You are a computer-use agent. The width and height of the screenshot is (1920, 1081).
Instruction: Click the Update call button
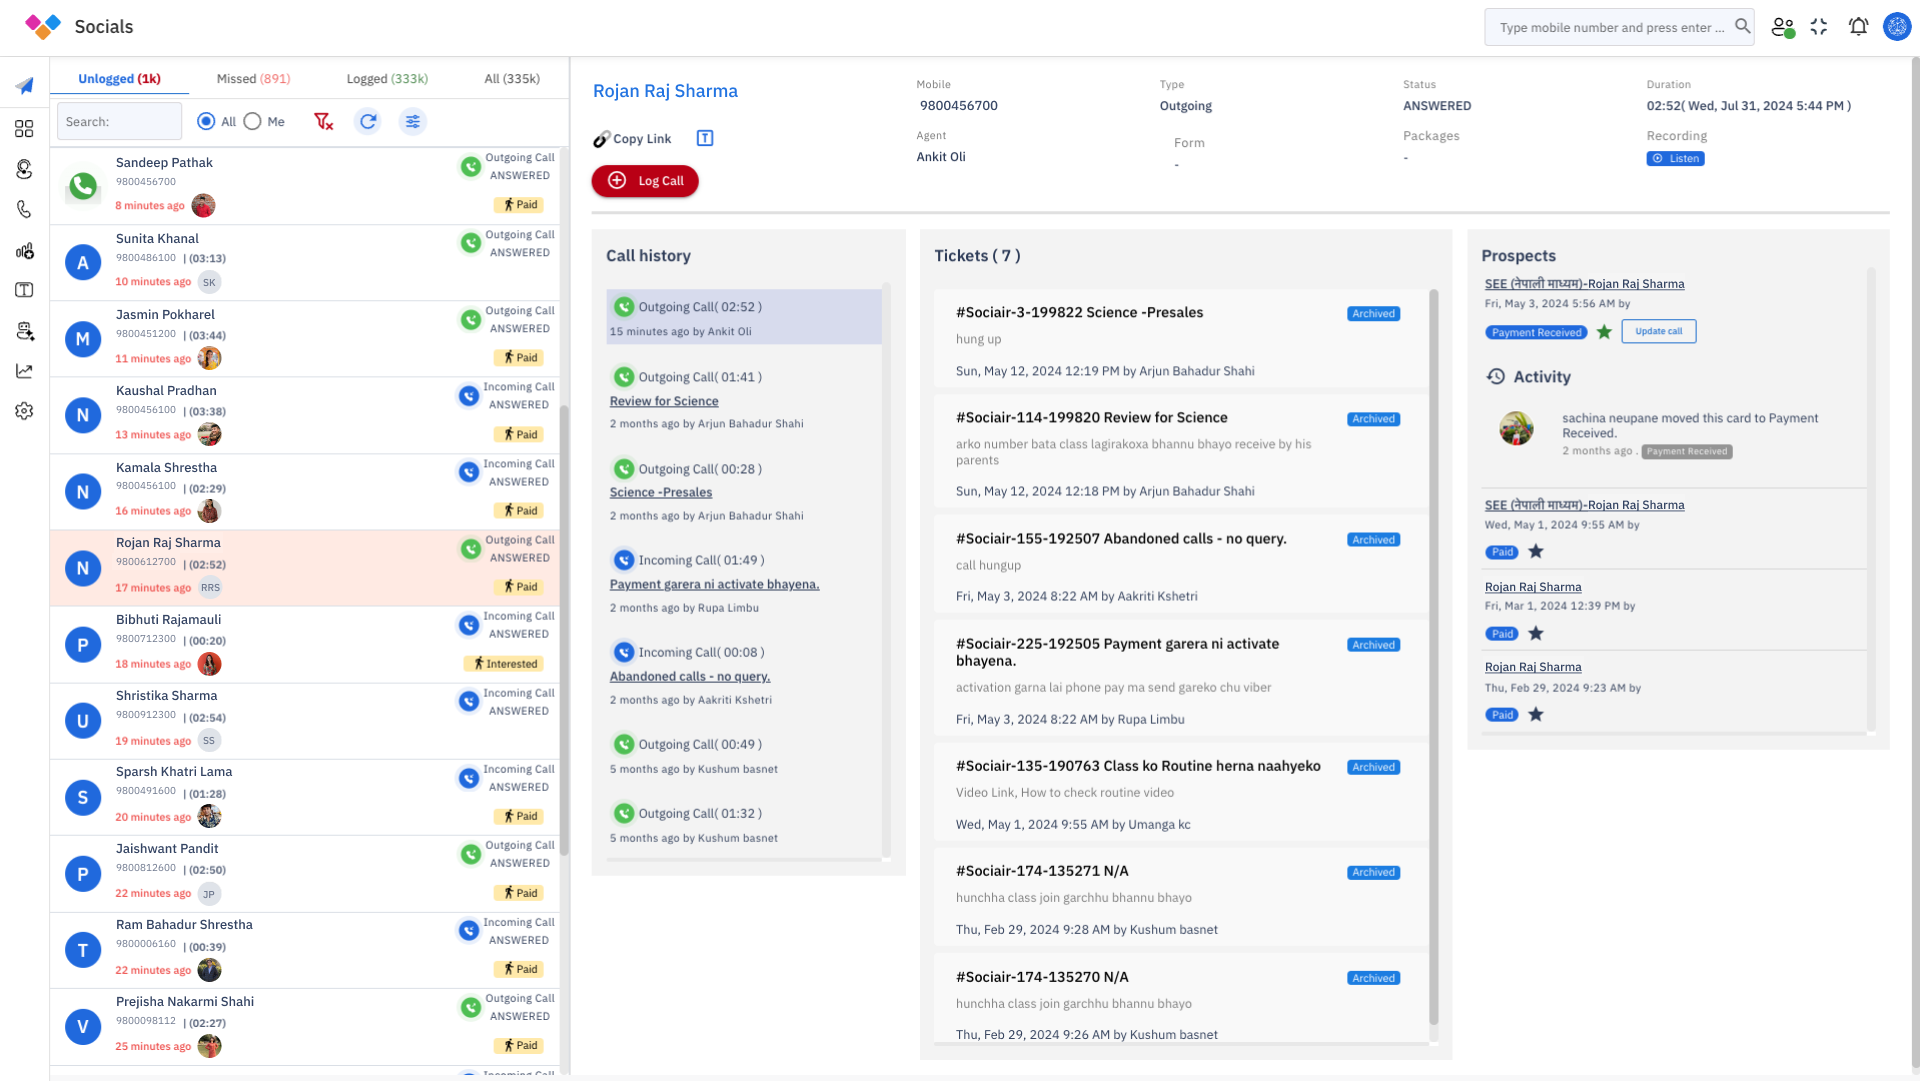(x=1658, y=331)
